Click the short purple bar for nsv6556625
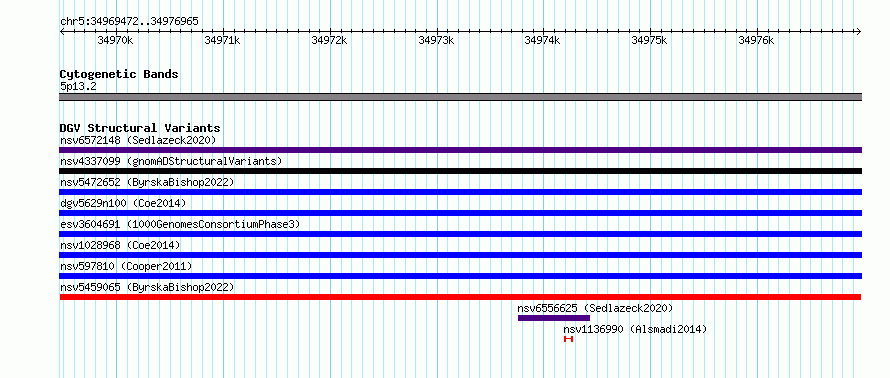 [x=554, y=318]
